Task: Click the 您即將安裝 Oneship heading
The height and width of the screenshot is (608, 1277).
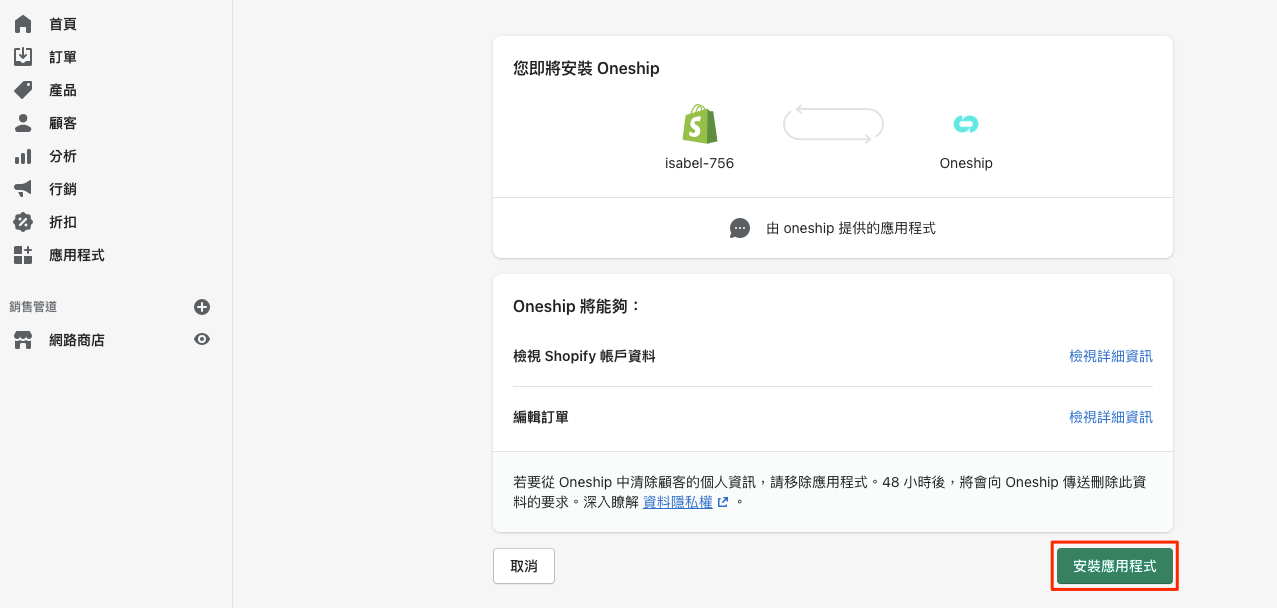Action: (586, 69)
